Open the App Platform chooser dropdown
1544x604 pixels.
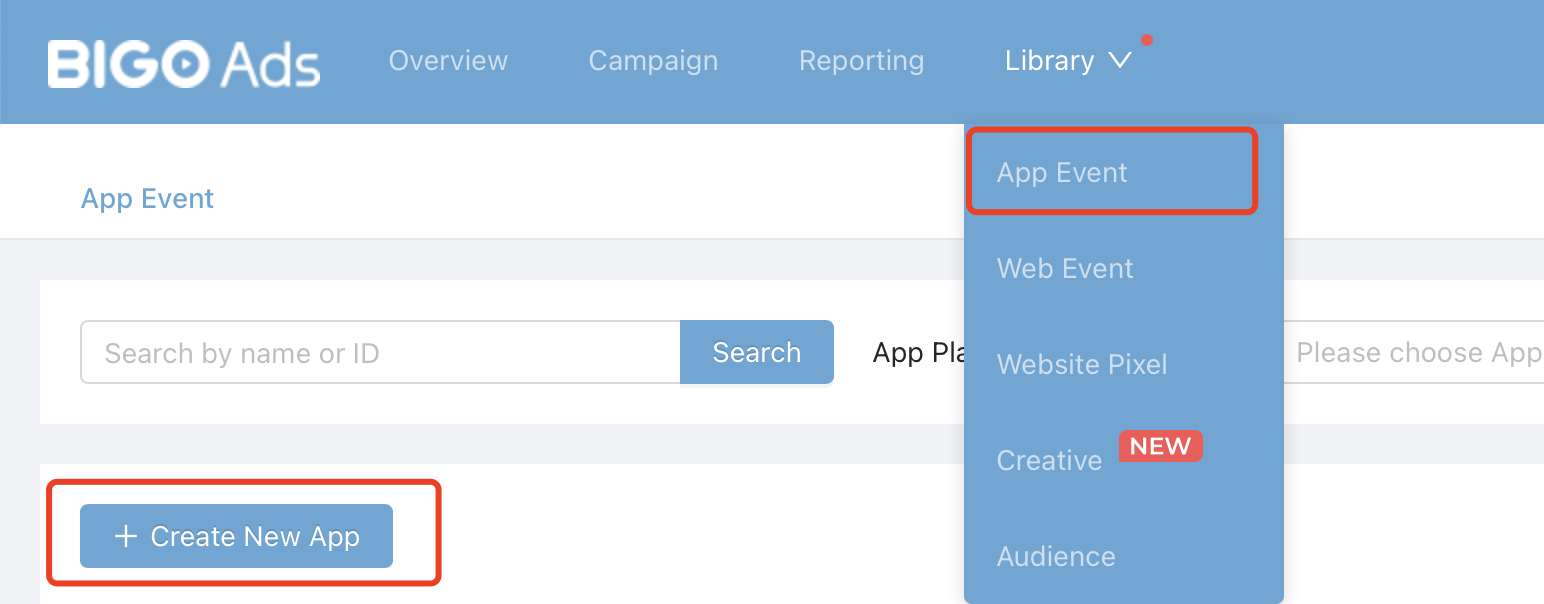pos(1415,353)
